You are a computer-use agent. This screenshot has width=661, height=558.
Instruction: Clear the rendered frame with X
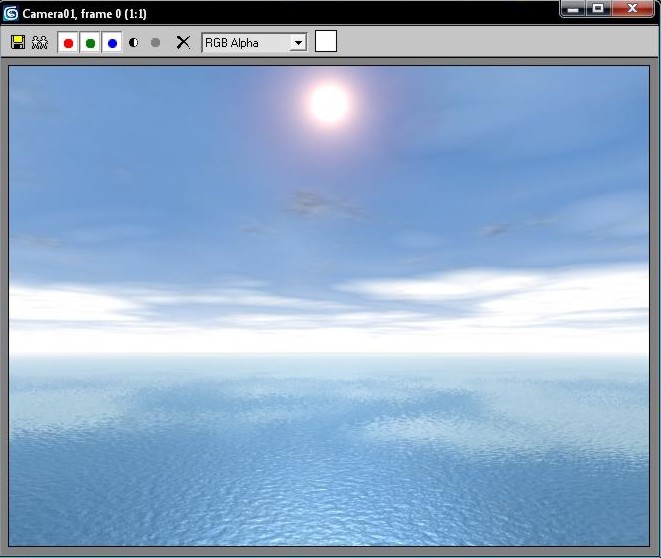point(183,42)
